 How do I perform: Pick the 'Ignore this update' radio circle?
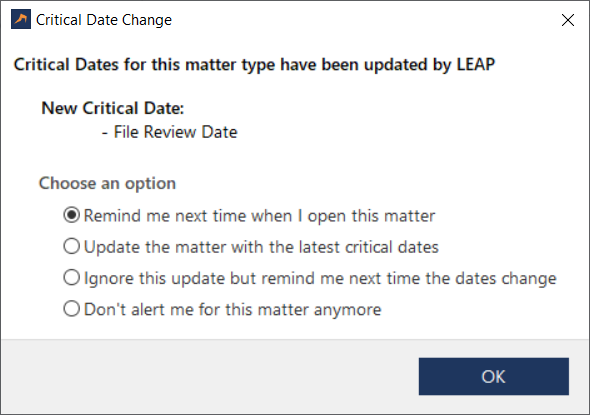coord(71,278)
